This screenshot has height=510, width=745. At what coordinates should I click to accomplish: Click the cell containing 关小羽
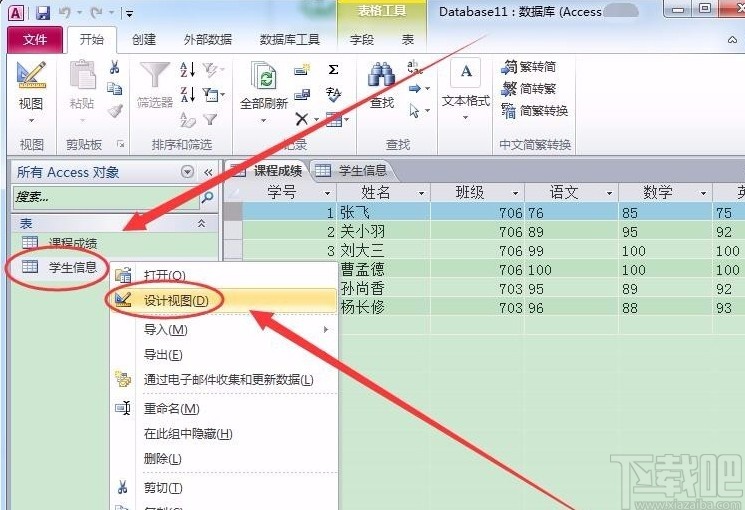(383, 232)
